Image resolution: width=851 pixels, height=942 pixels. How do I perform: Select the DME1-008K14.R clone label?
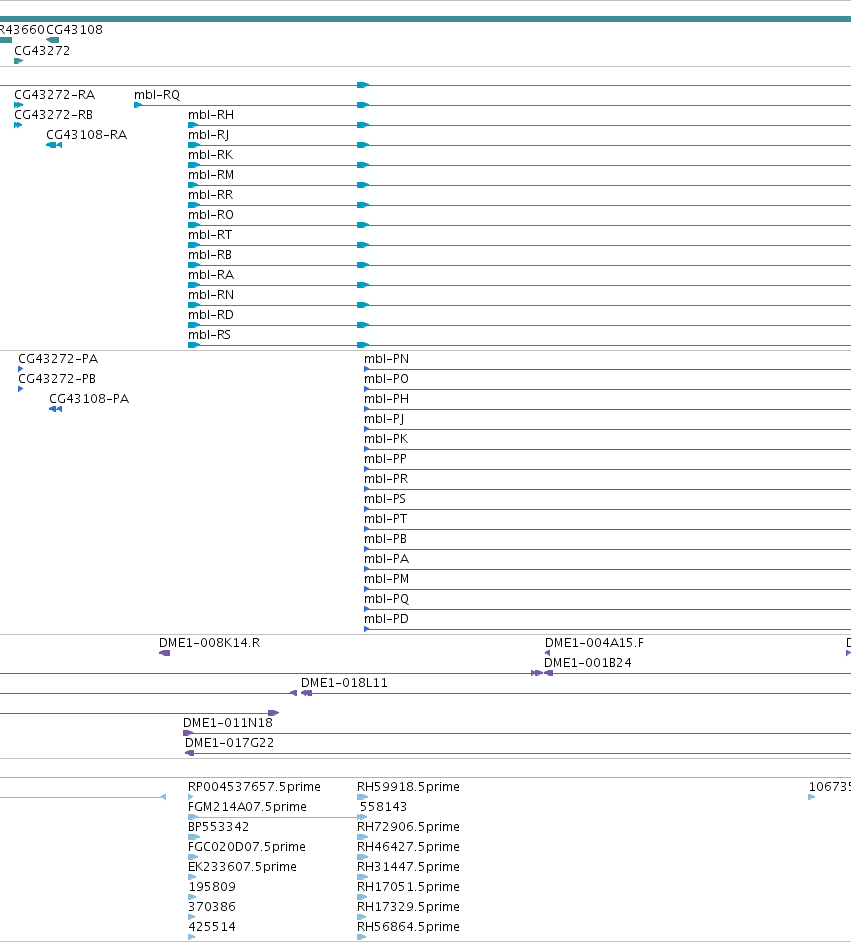[x=210, y=643]
